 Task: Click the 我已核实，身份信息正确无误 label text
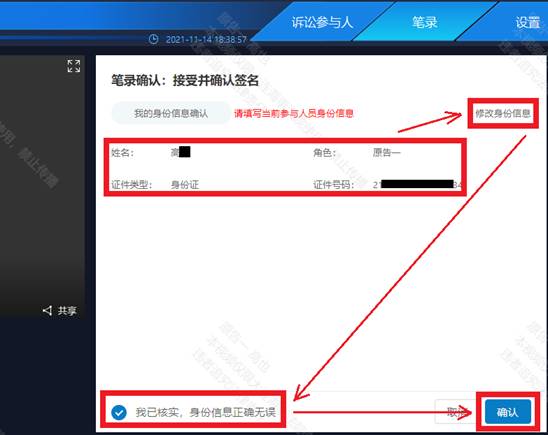206,412
